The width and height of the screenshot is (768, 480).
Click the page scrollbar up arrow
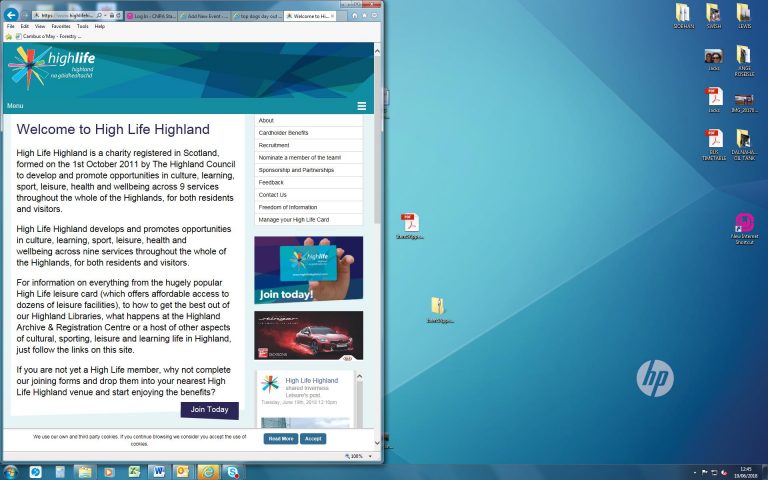[377, 50]
